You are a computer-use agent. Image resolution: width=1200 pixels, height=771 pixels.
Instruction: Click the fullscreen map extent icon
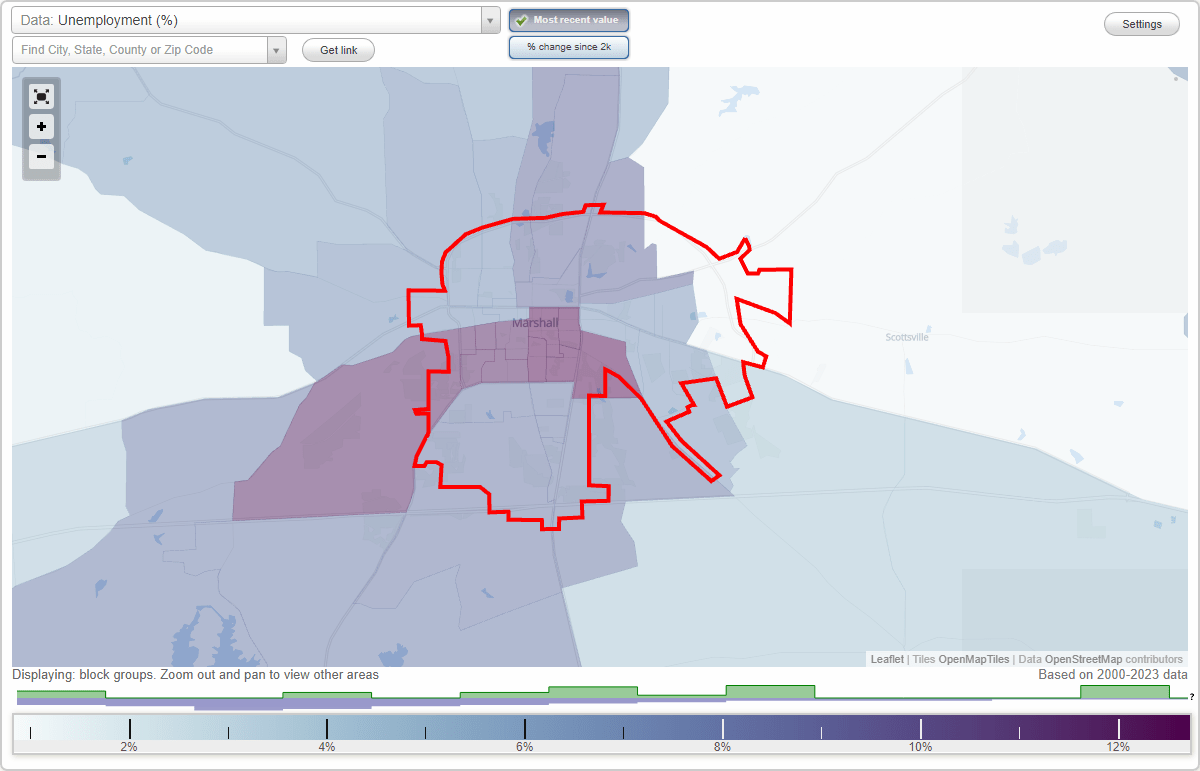41,96
